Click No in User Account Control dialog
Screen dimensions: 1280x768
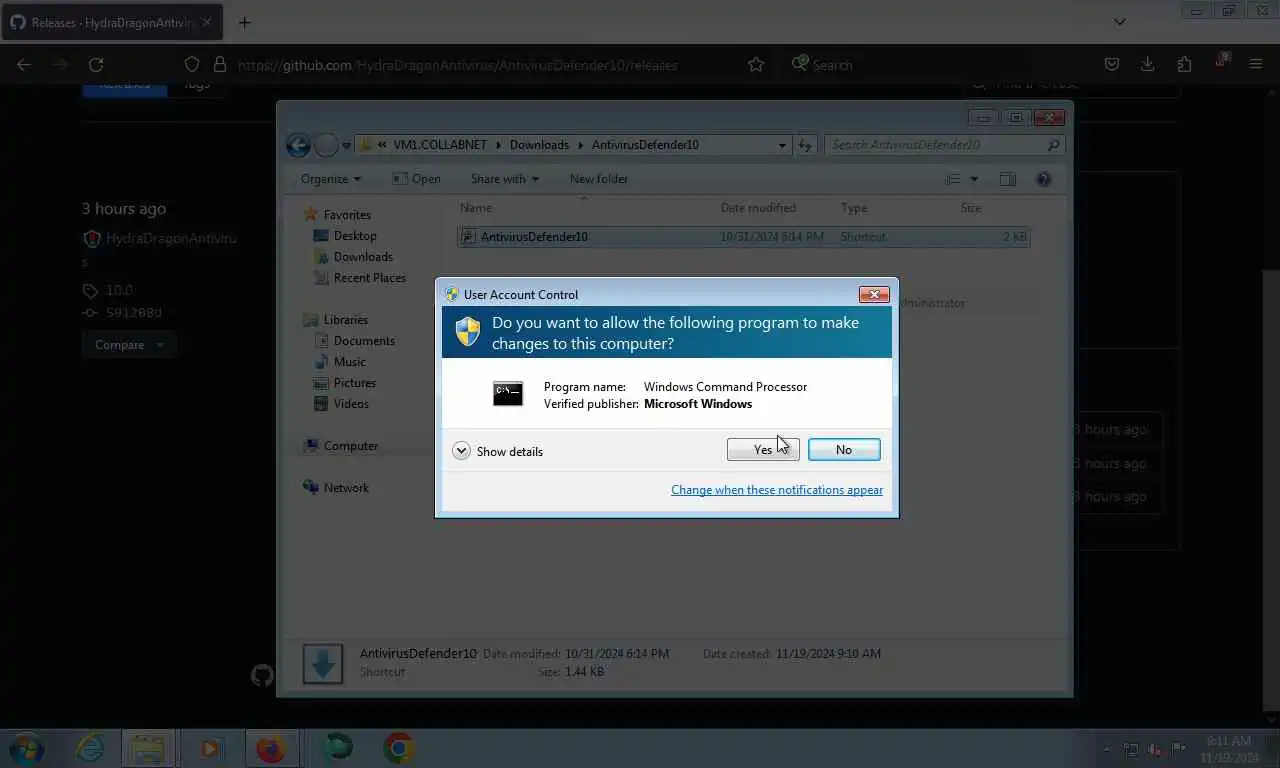844,450
